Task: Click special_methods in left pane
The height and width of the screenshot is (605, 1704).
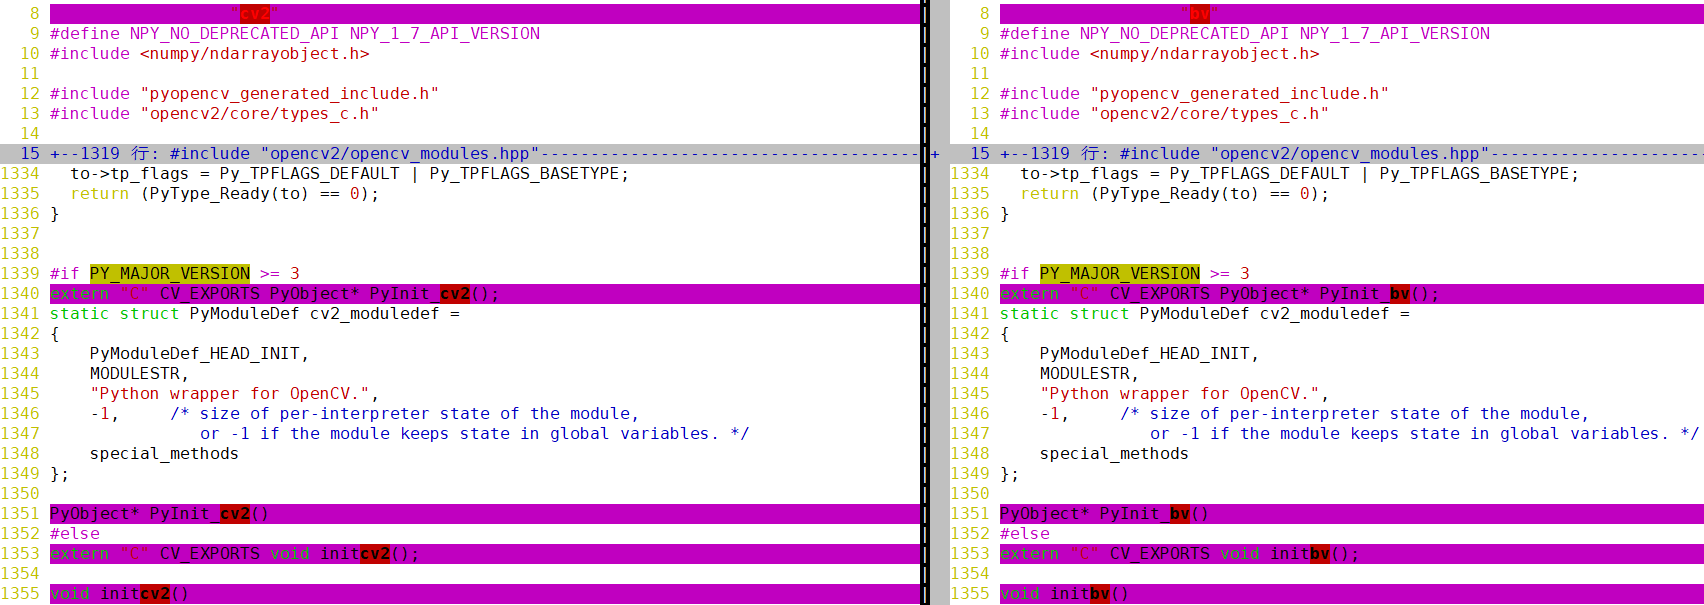Action: [165, 454]
